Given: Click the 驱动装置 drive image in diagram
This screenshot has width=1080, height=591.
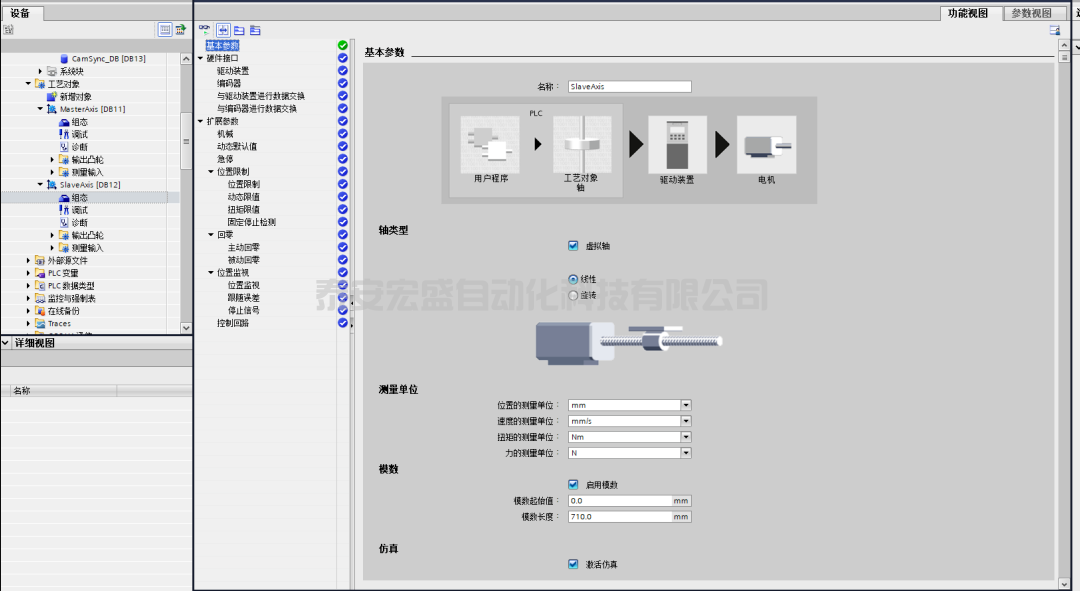Looking at the screenshot, I should pyautogui.click(x=677, y=145).
